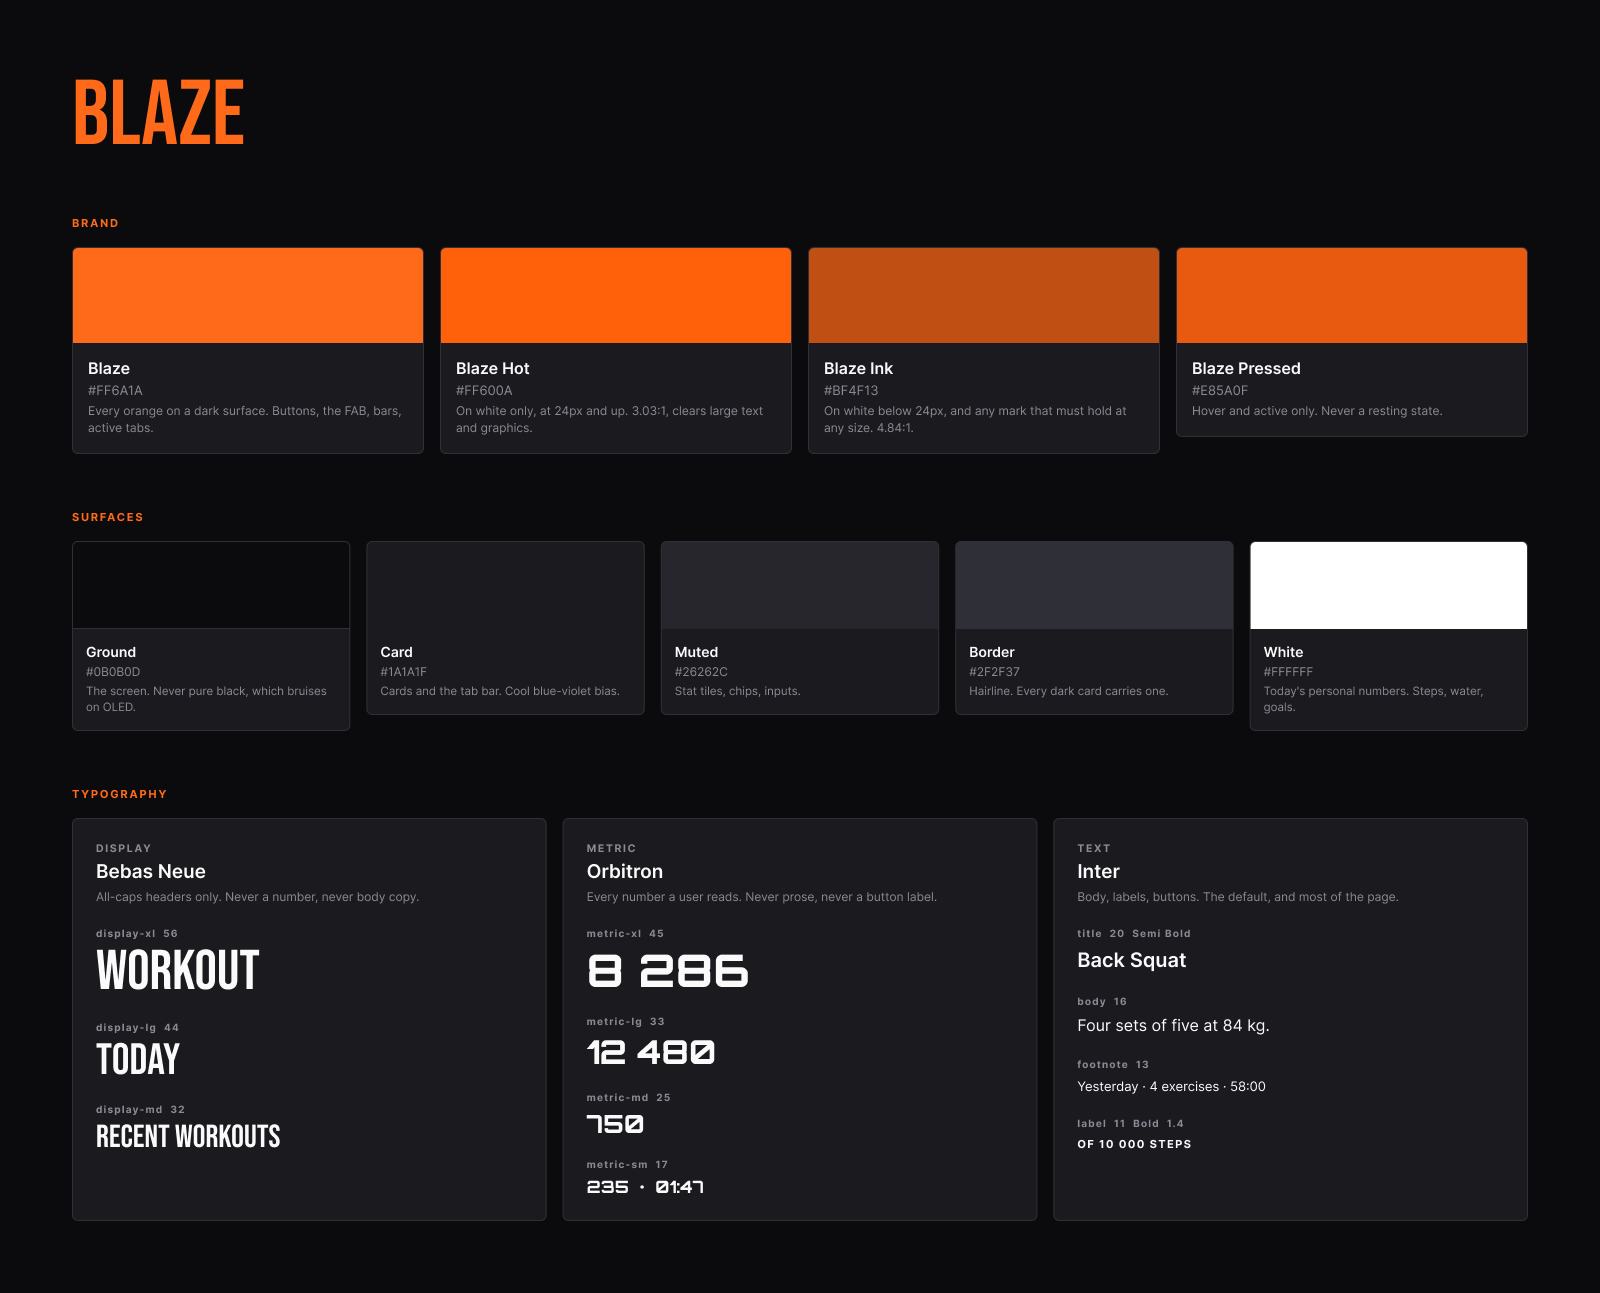Click the Border name label
1600x1293 pixels.
click(x=991, y=652)
